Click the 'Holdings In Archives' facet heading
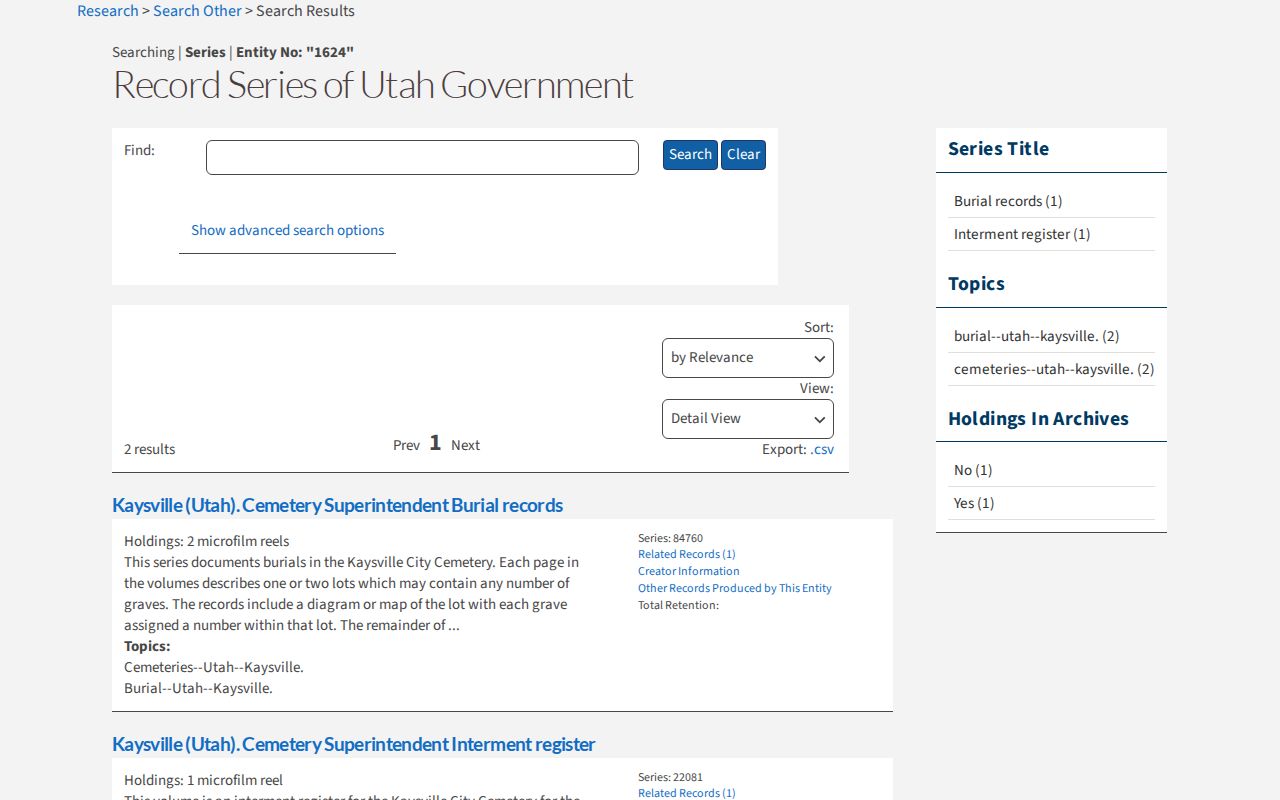1280x800 pixels. pyautogui.click(x=1038, y=419)
